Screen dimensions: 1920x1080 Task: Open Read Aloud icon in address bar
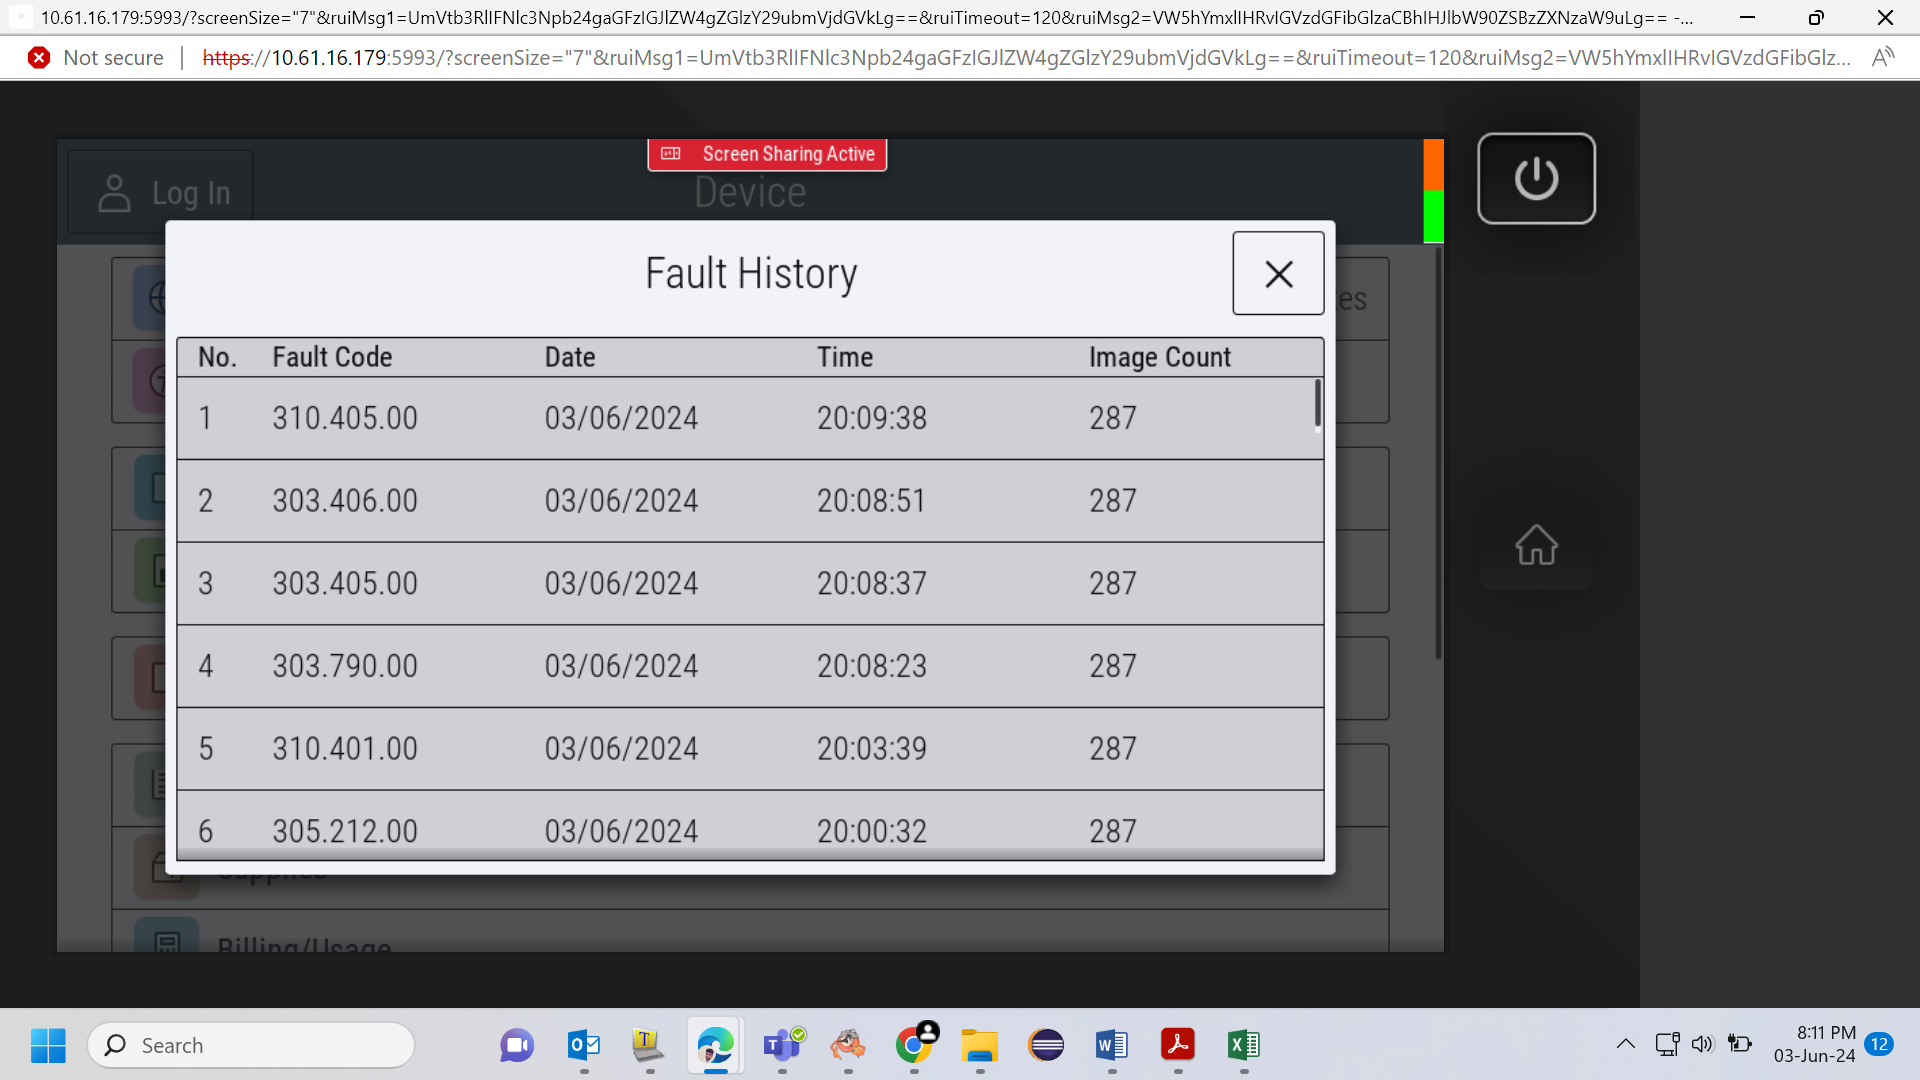(x=1882, y=58)
